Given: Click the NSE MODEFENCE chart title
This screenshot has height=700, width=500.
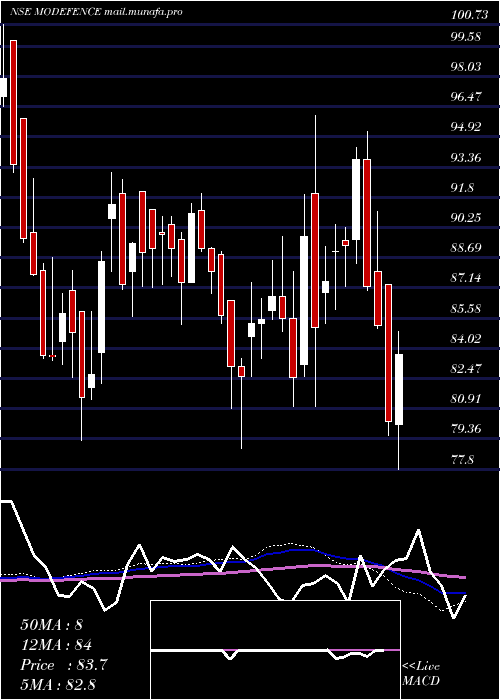Looking at the screenshot, I should coord(96,12).
